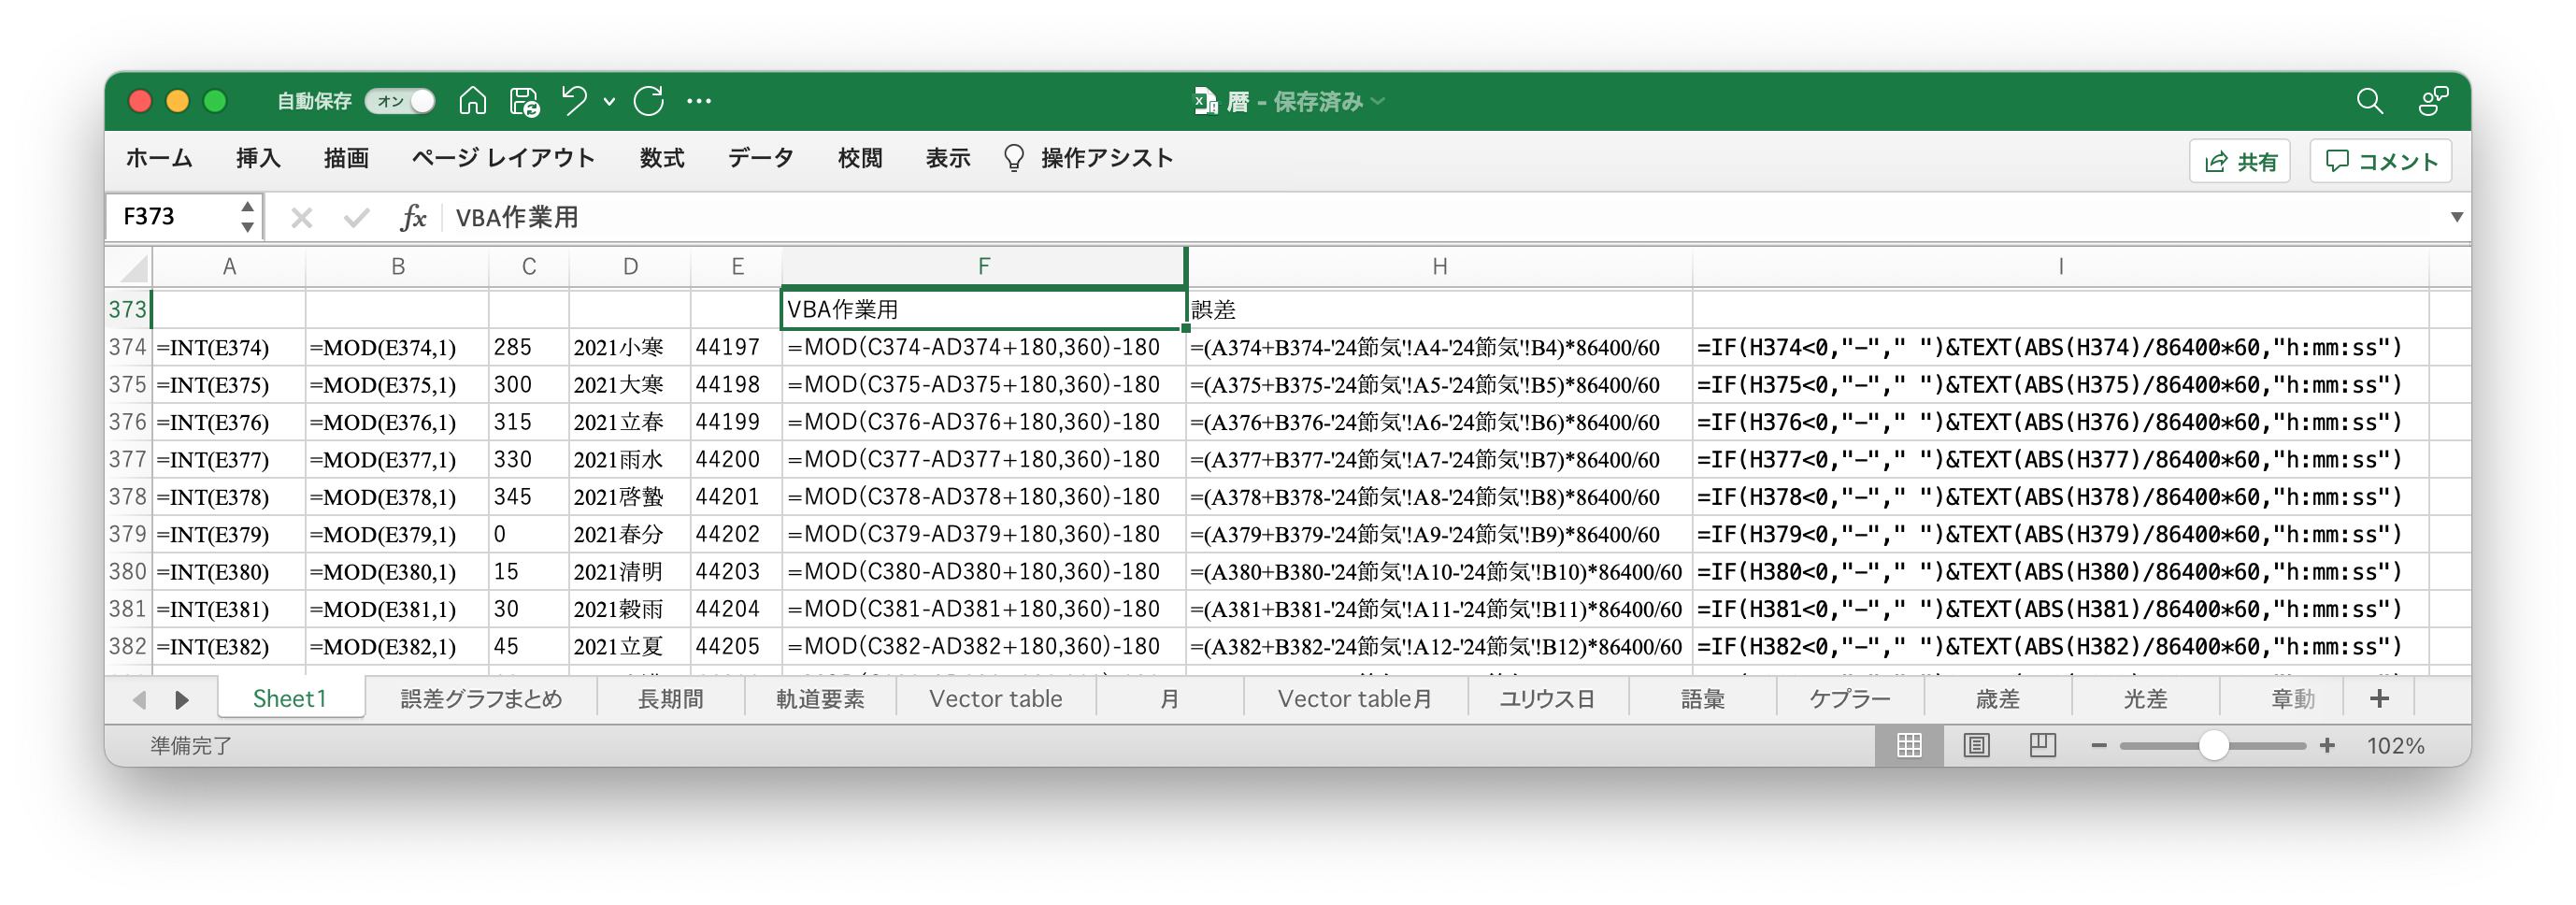Open the ホーム ribbon tab

[x=159, y=158]
